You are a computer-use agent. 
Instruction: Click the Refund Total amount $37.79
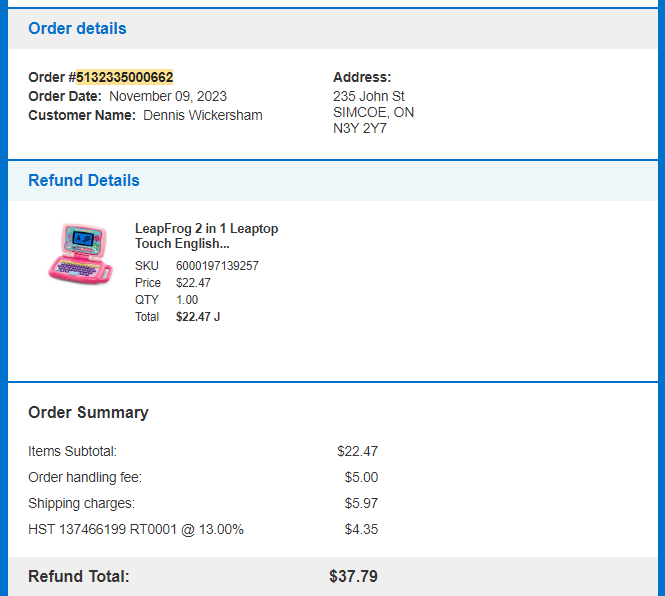(x=353, y=576)
